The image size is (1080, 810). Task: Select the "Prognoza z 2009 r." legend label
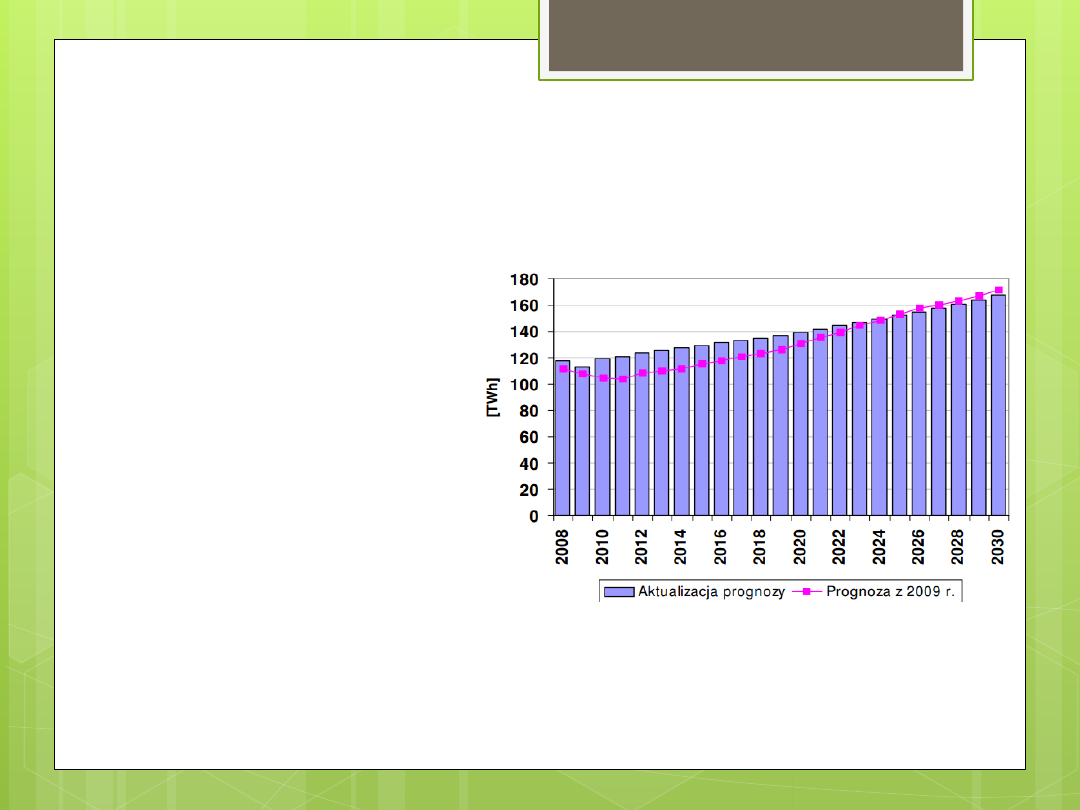pos(890,591)
